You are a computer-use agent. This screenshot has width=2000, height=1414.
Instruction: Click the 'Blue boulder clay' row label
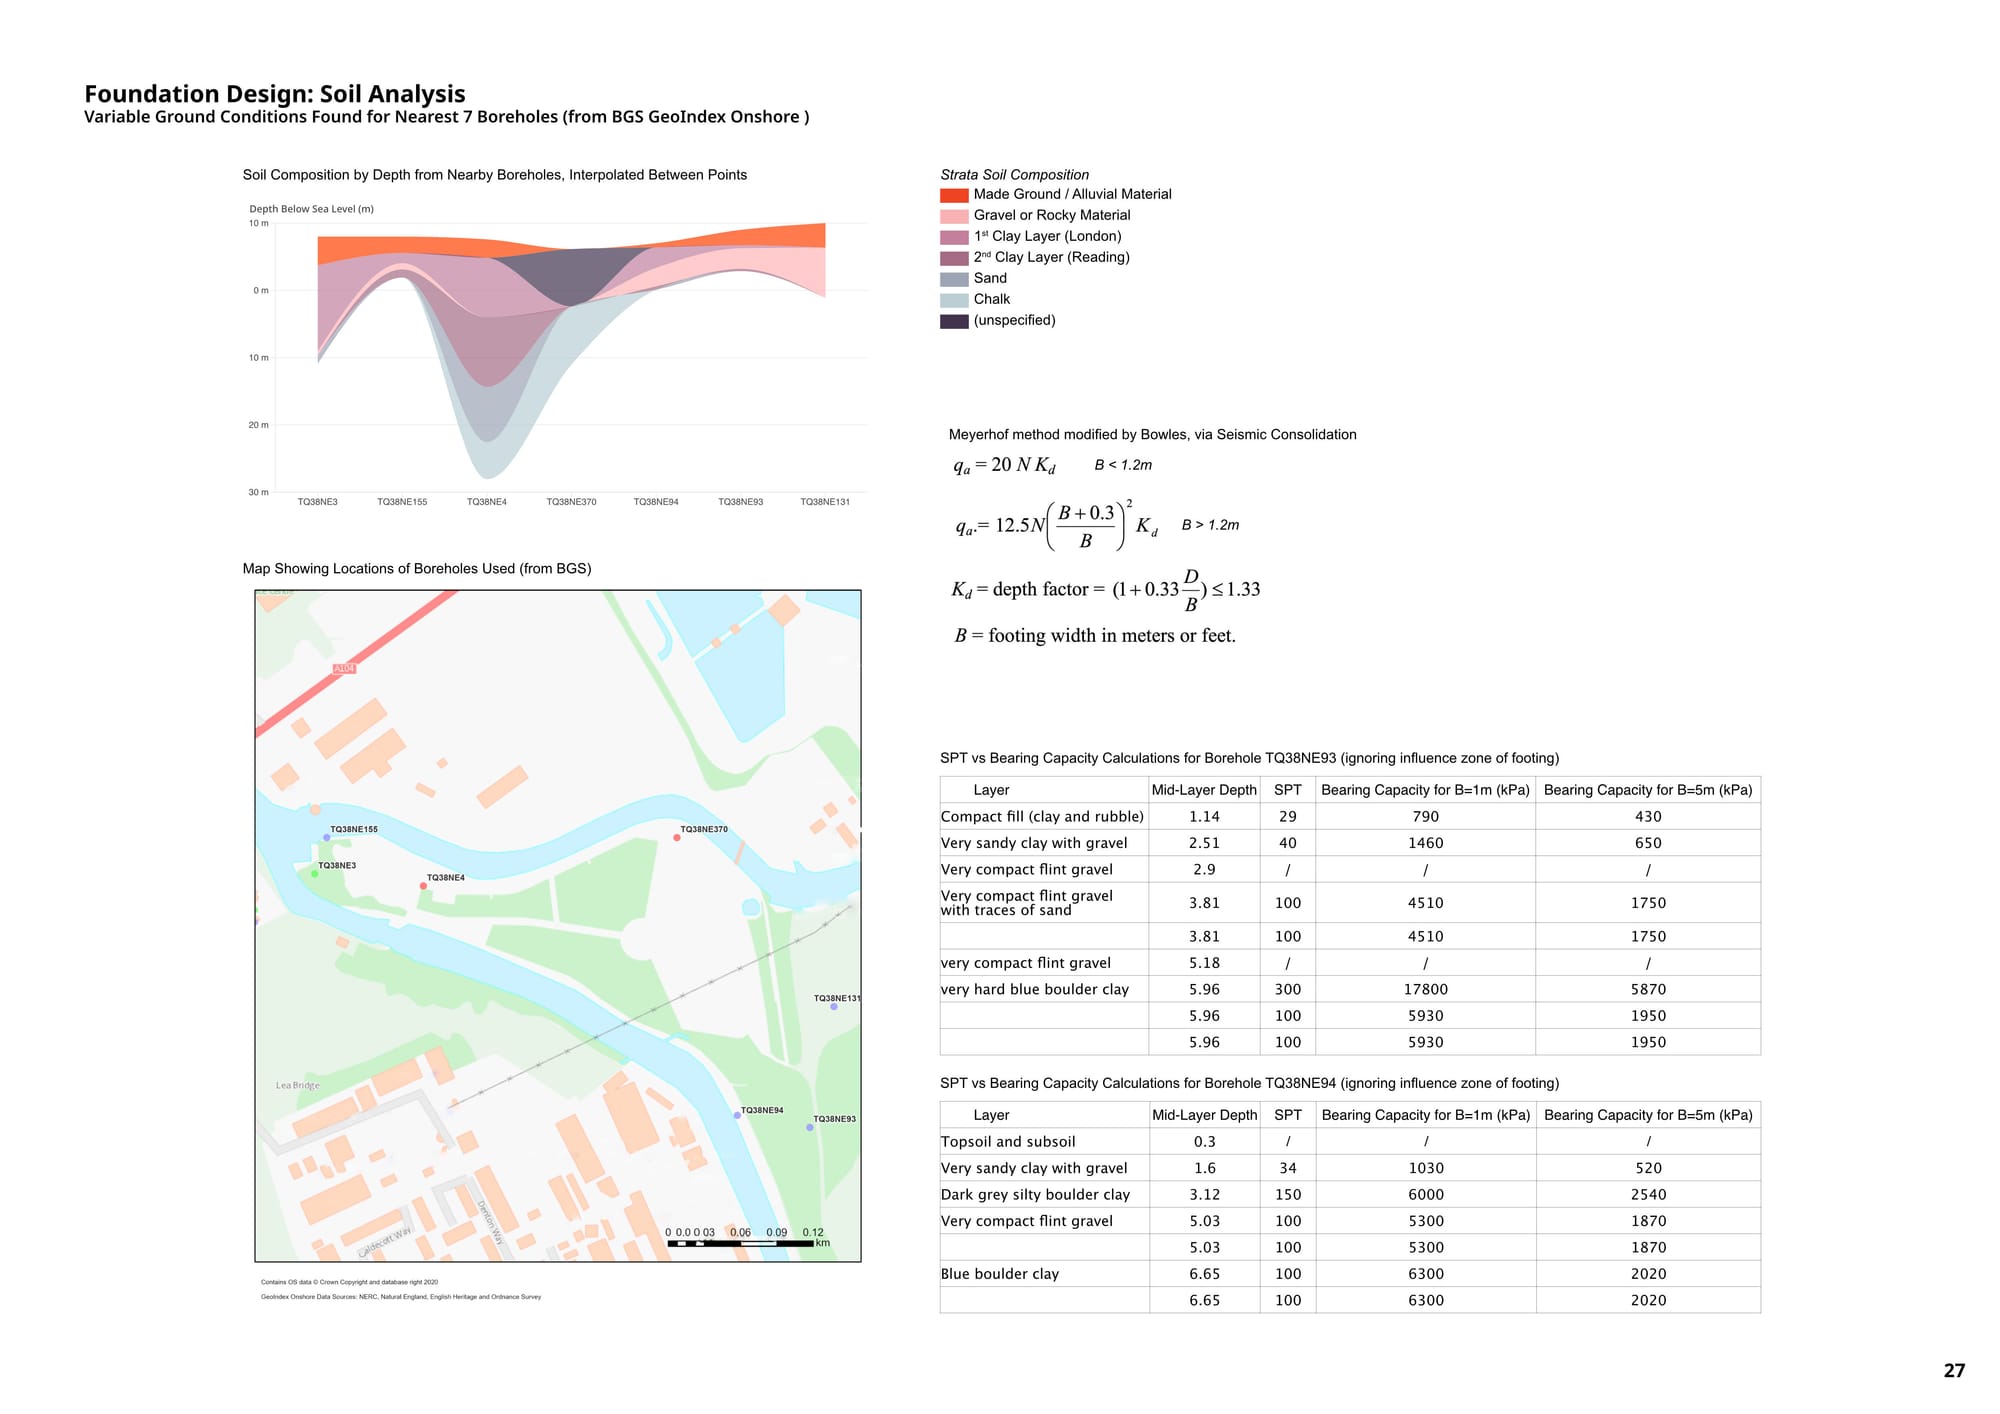[999, 1274]
